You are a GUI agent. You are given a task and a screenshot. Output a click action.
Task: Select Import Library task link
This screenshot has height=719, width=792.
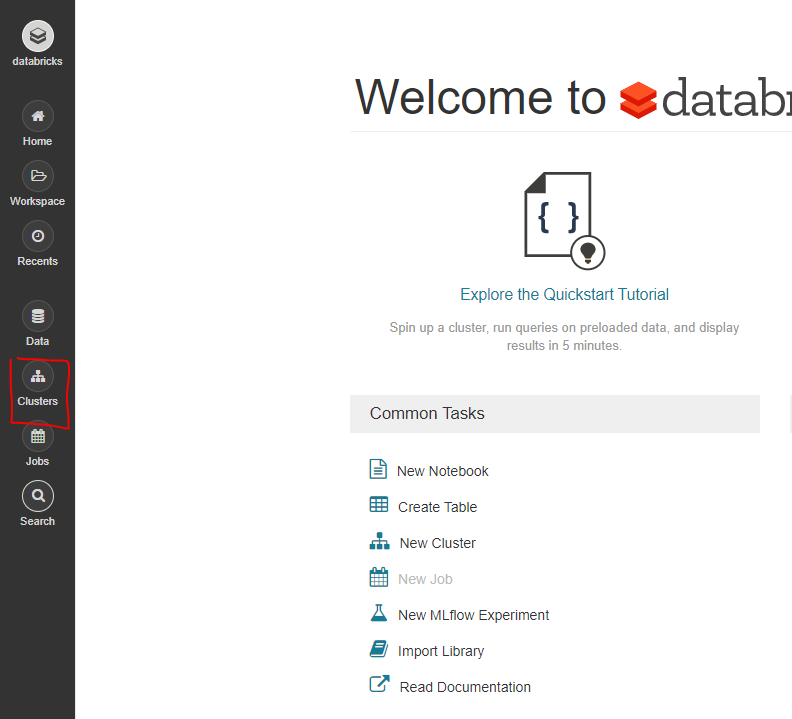(441, 651)
